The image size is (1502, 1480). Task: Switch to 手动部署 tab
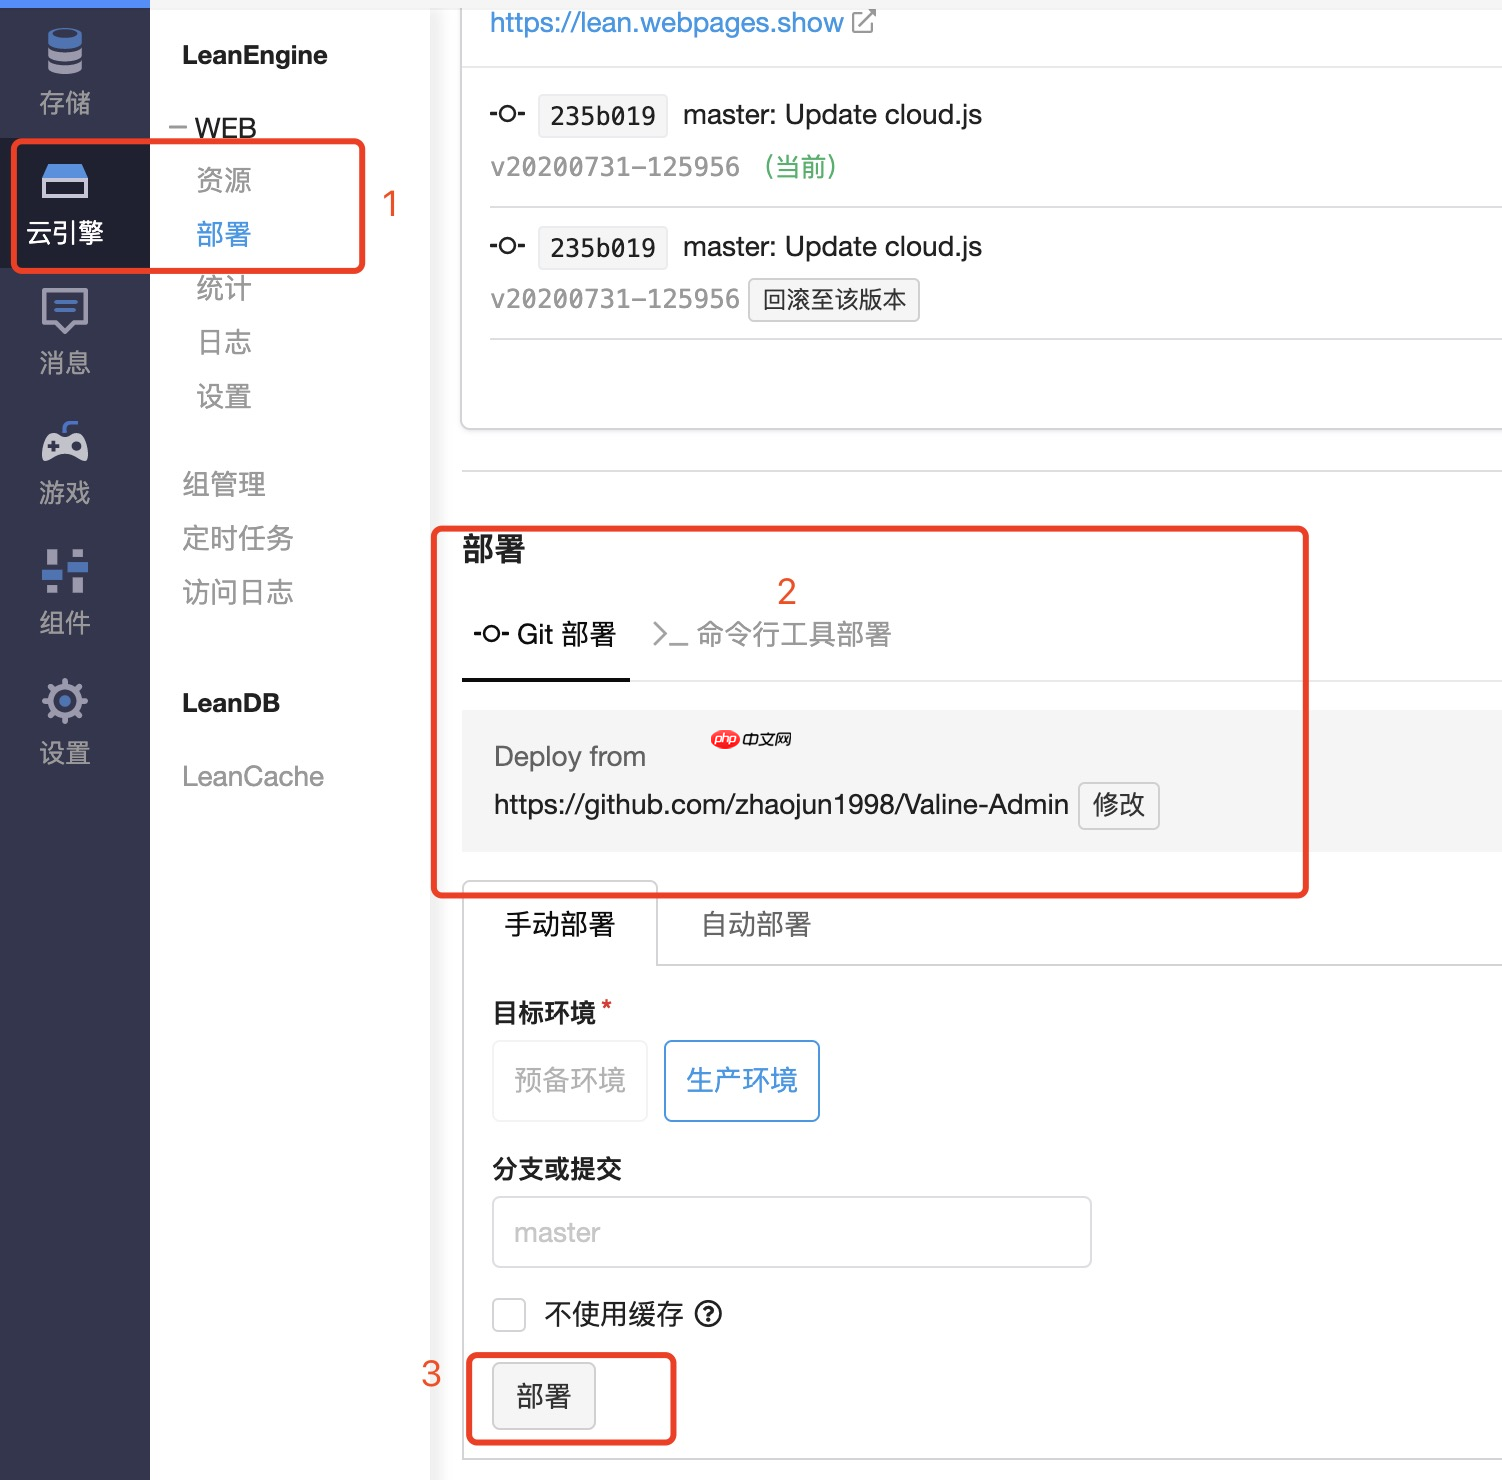click(560, 924)
